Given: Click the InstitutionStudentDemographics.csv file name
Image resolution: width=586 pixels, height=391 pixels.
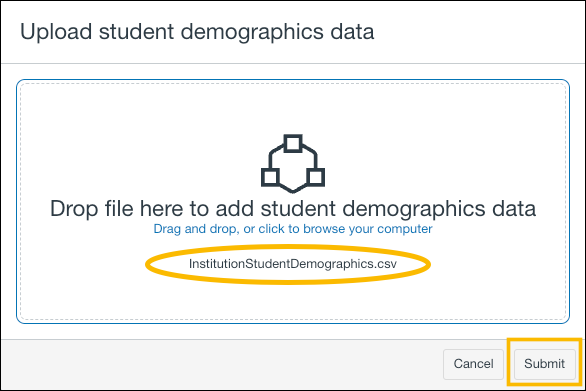Looking at the screenshot, I should point(293,264).
